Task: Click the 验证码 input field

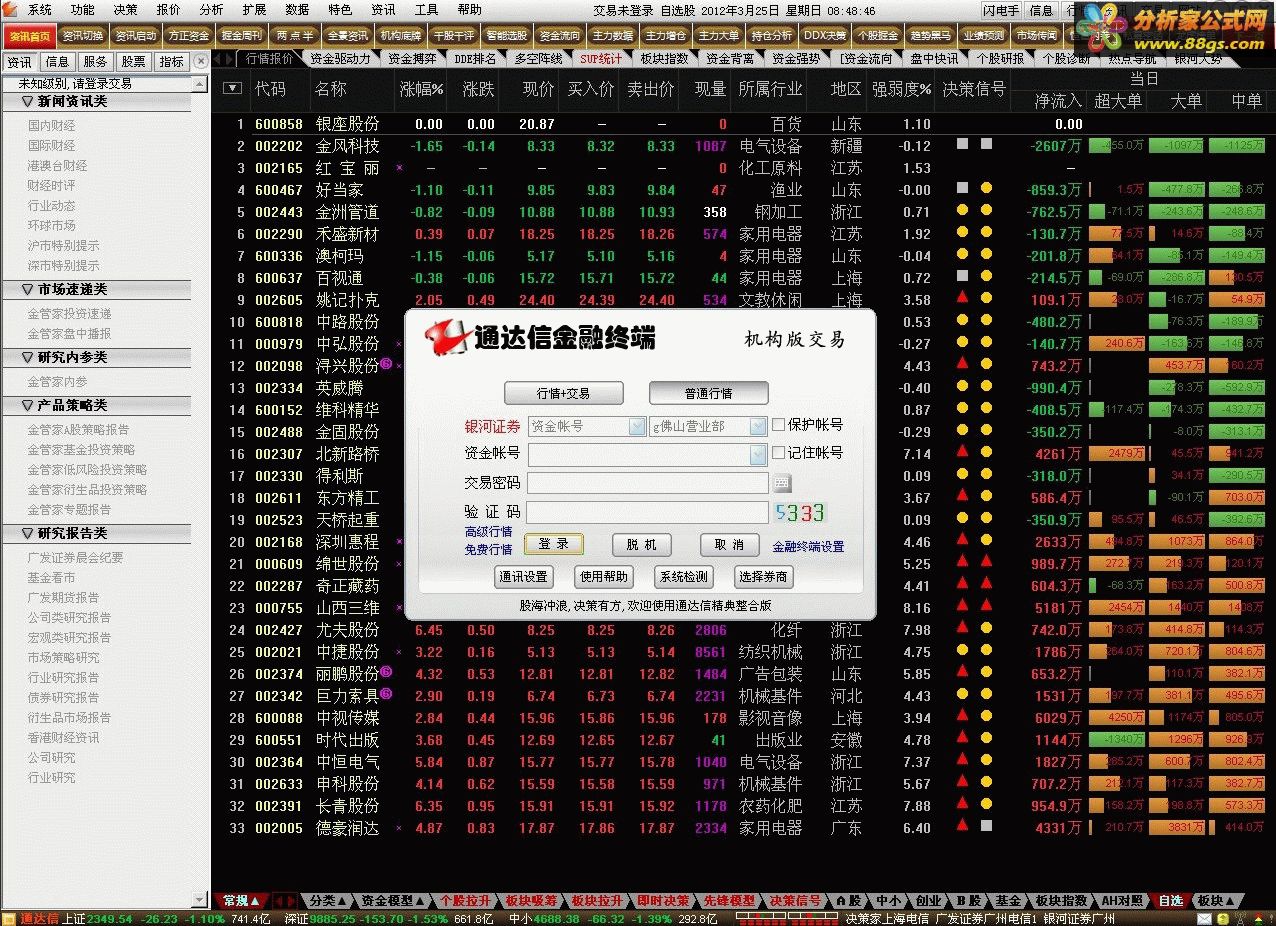Action: pyautogui.click(x=647, y=512)
